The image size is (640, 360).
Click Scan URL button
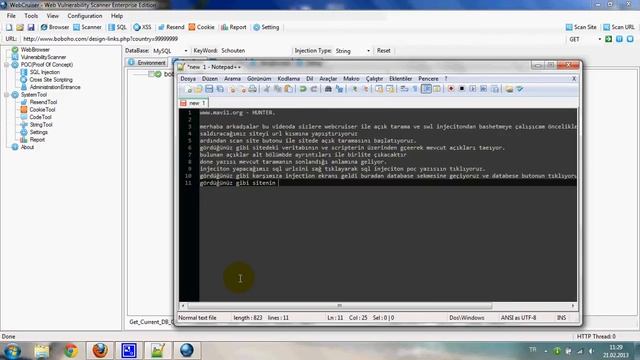(x=619, y=27)
